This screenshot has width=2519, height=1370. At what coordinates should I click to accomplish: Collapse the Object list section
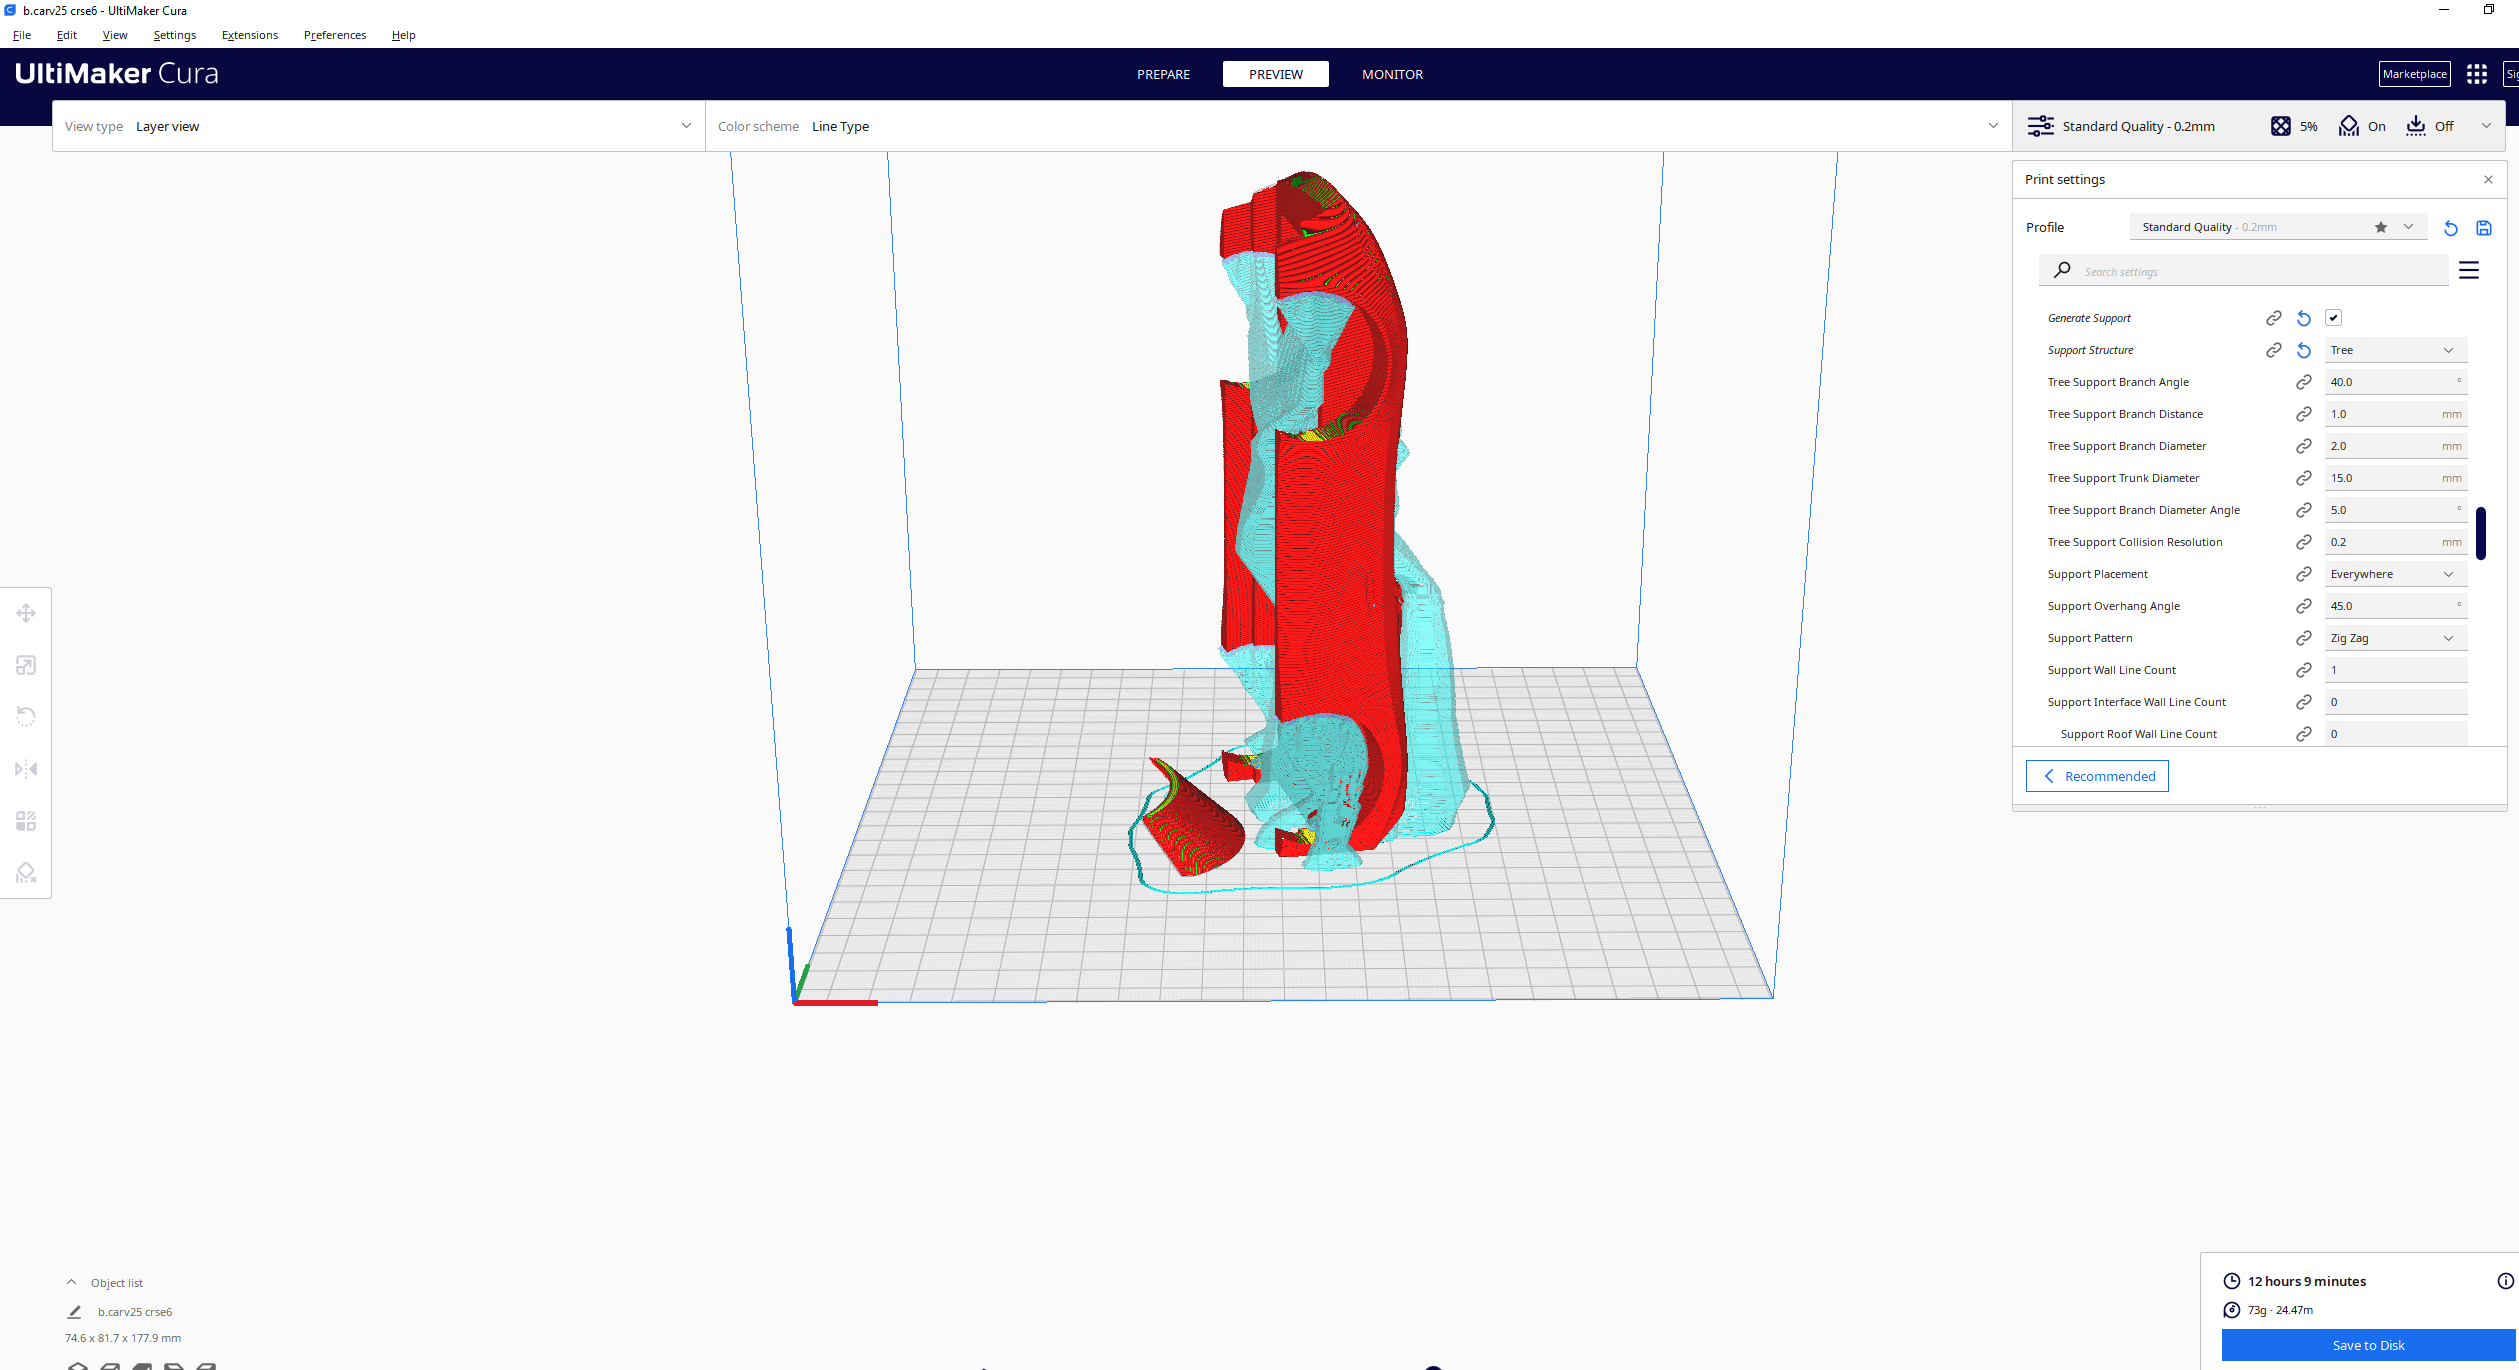click(71, 1282)
